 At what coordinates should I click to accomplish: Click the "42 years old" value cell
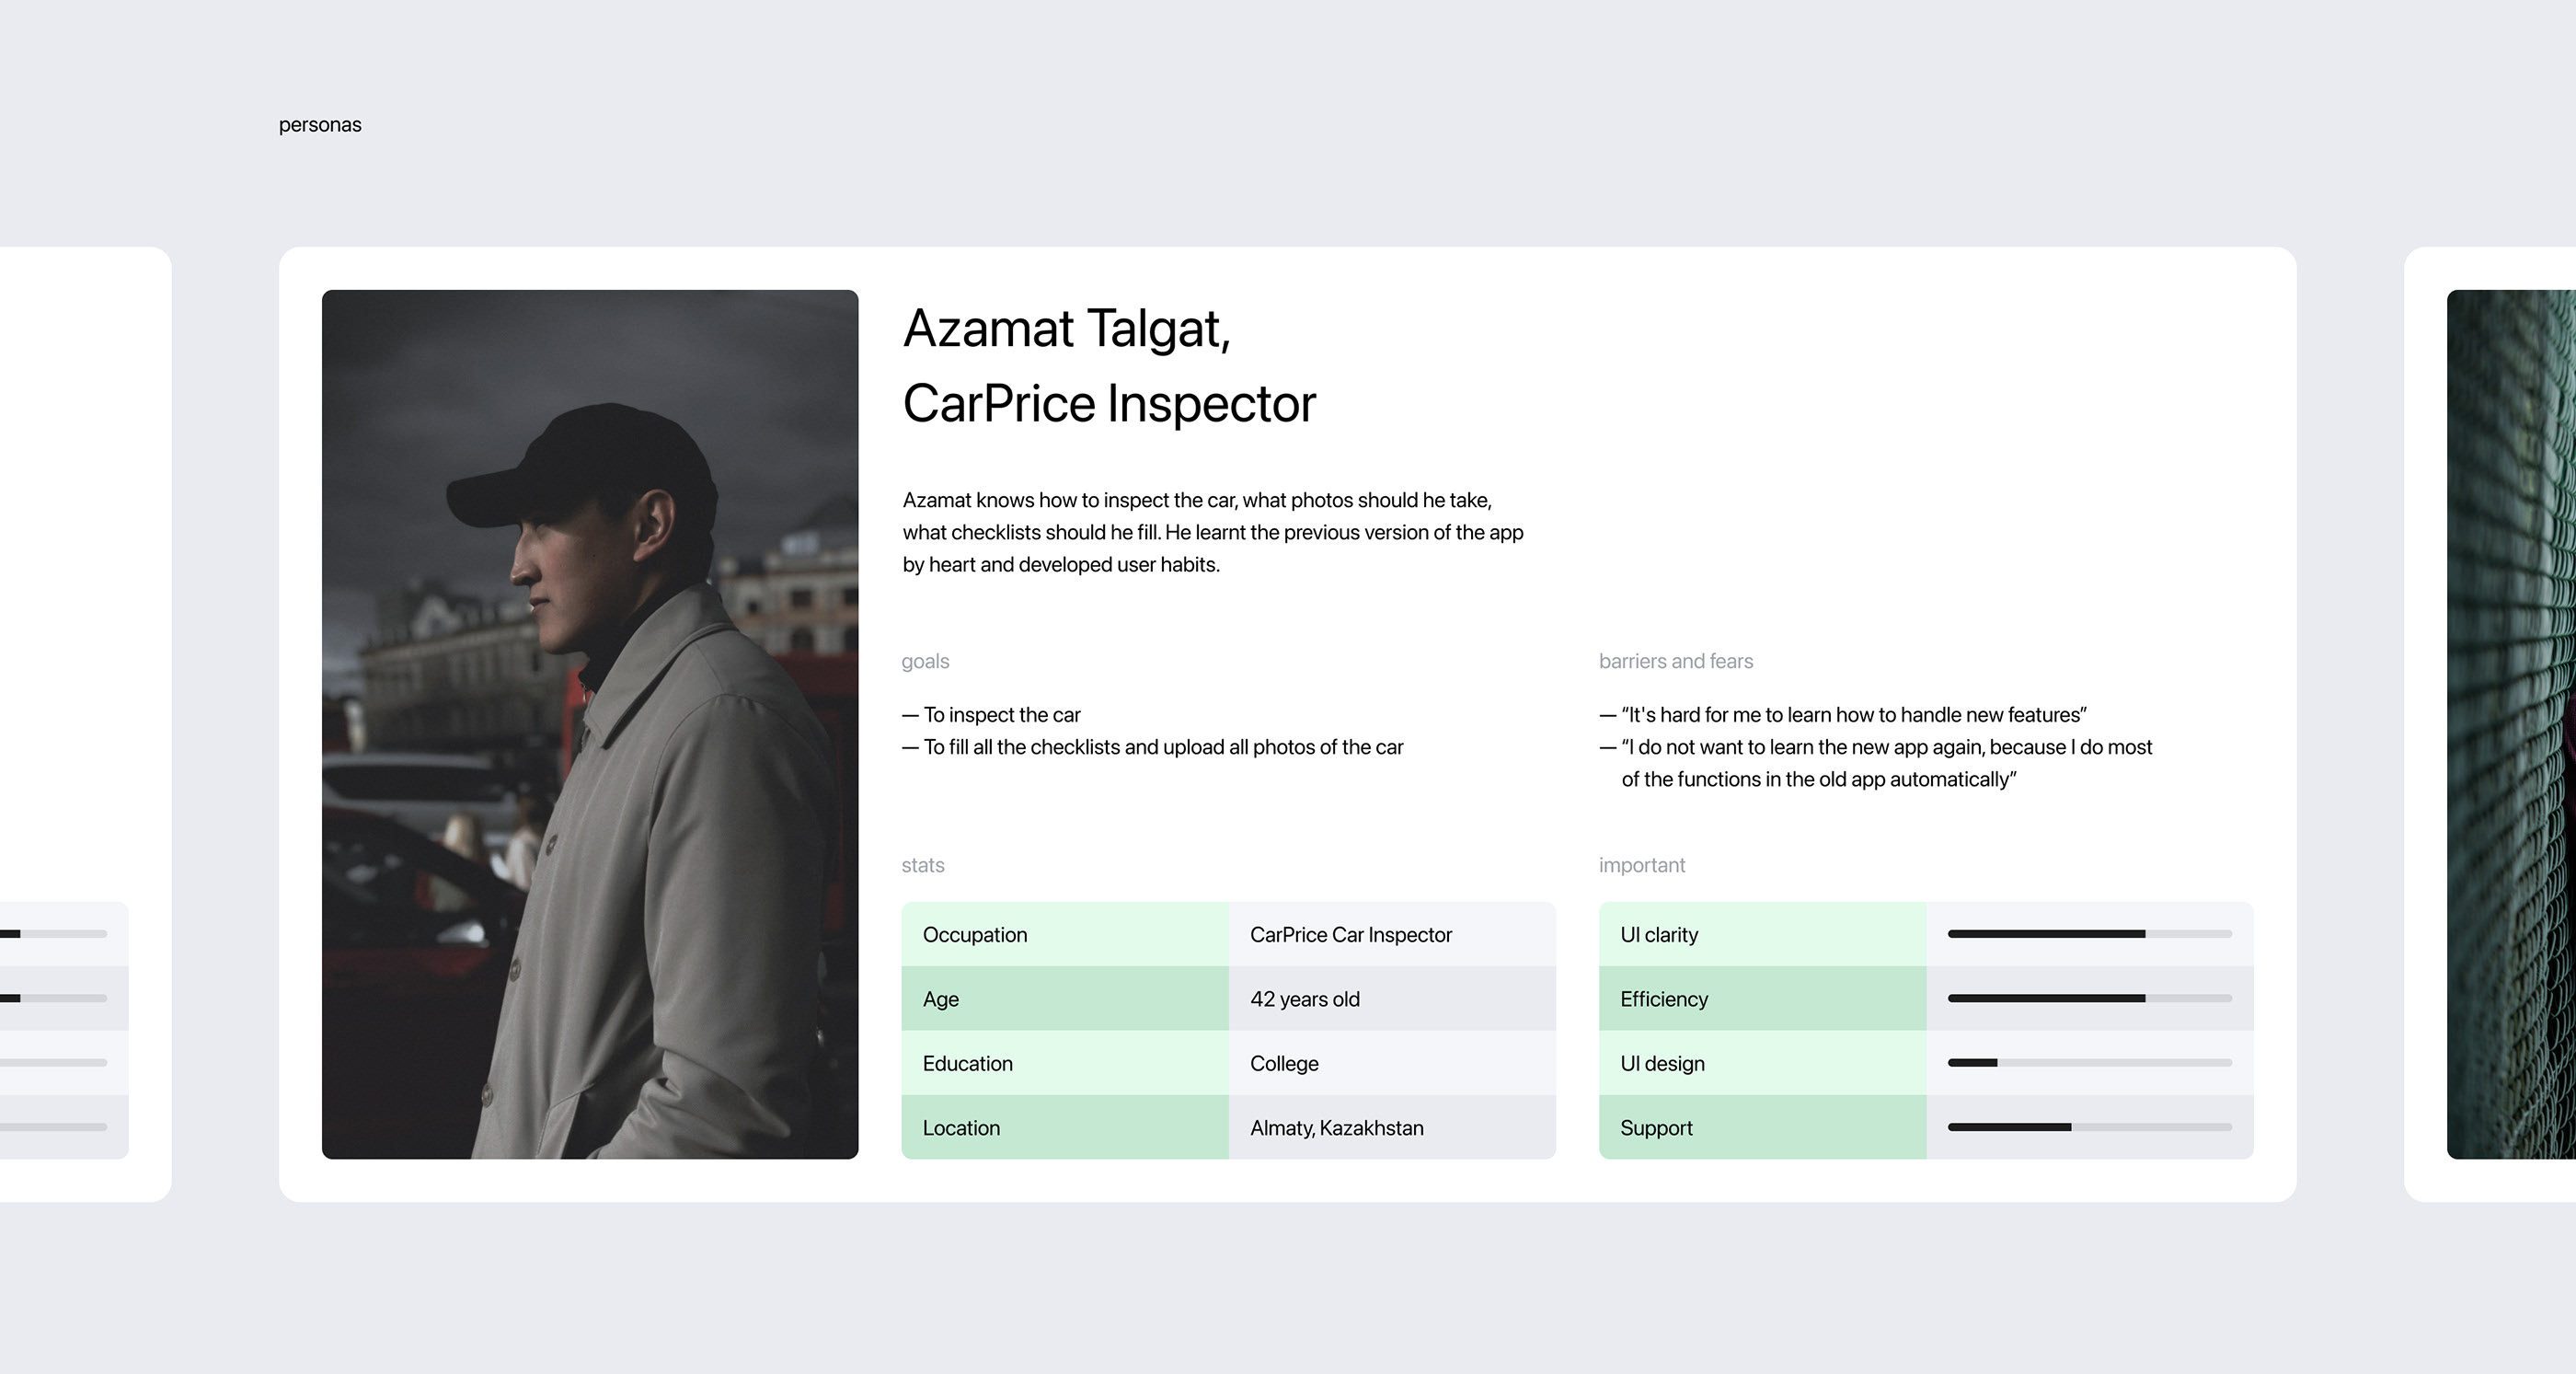tap(1304, 999)
